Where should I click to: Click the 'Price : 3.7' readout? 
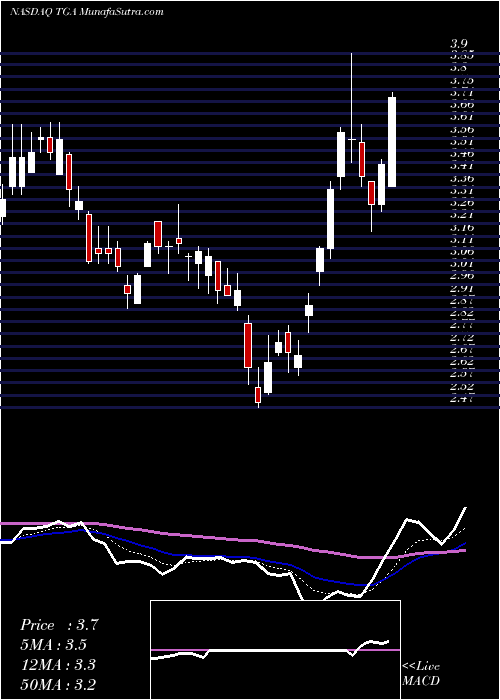tap(58, 625)
